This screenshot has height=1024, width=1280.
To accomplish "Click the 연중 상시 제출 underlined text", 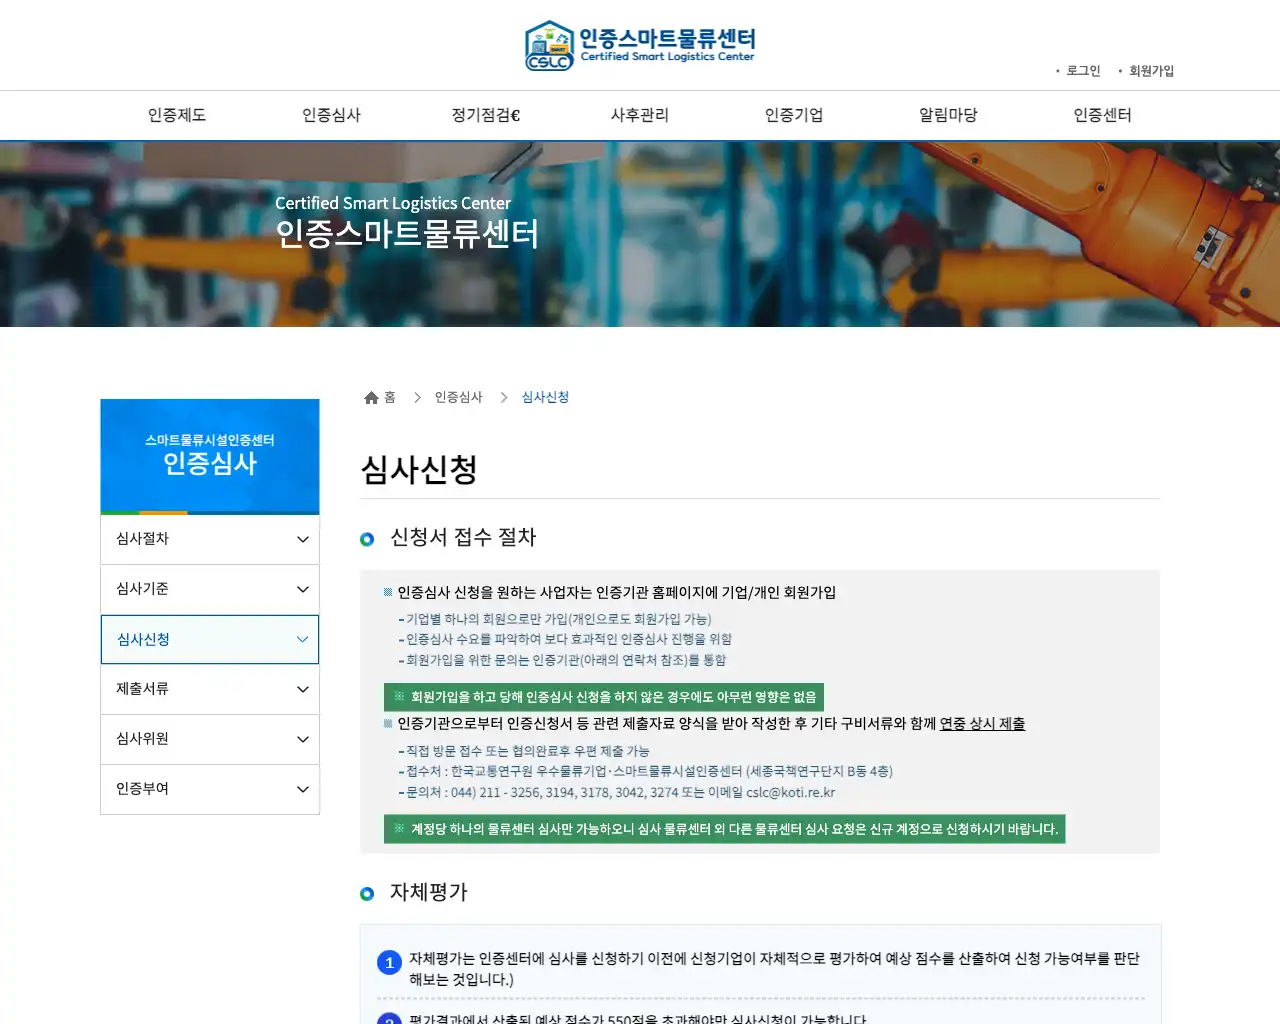I will (982, 723).
